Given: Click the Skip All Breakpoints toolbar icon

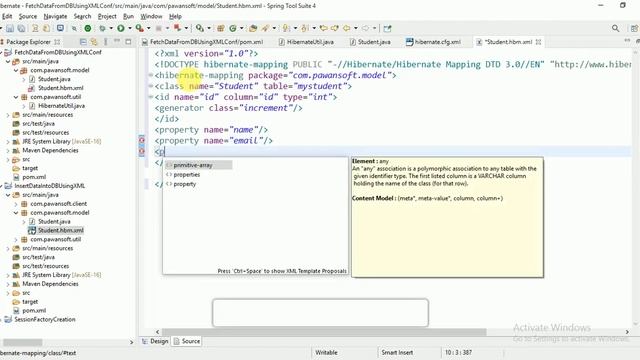Looking at the screenshot, I should pyautogui.click(x=74, y=28).
